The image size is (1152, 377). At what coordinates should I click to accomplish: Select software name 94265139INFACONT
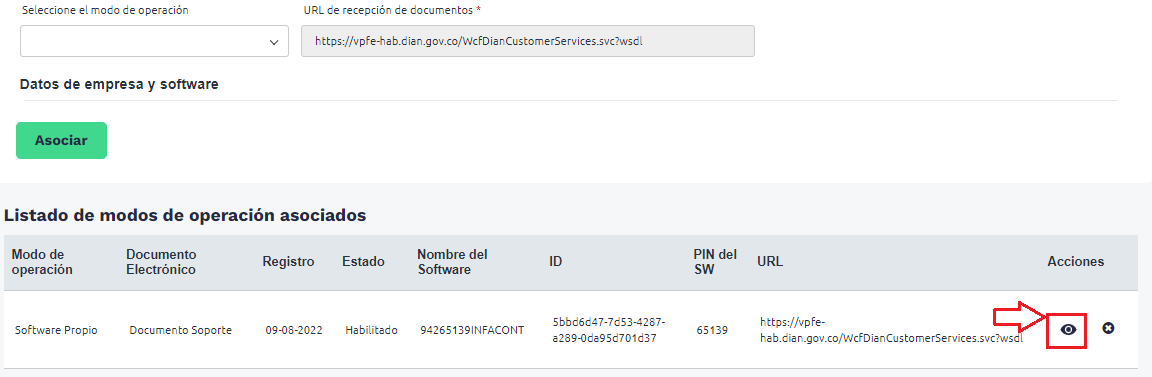pyautogui.click(x=472, y=330)
